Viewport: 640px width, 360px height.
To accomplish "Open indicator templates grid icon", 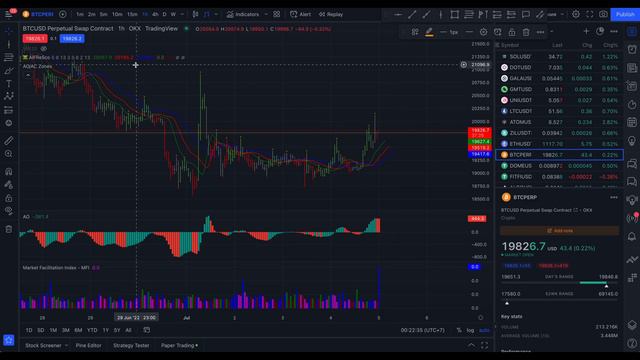I will click(277, 14).
